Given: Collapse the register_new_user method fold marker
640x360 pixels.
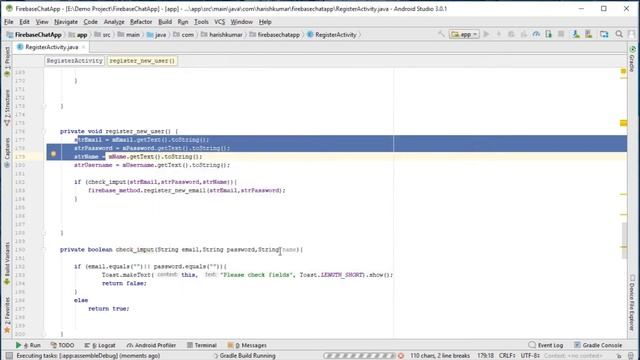Looking at the screenshot, I should pos(44,131).
